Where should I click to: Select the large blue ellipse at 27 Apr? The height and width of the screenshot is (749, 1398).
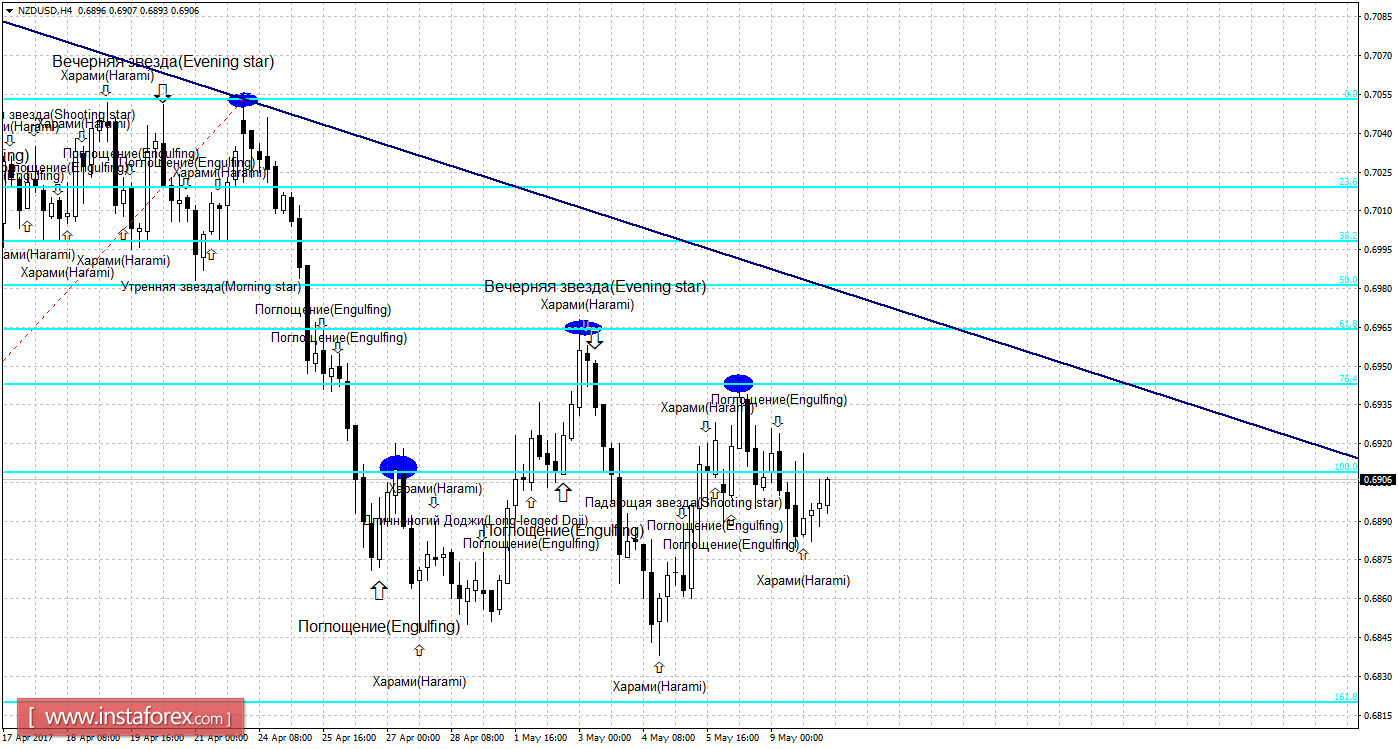click(x=398, y=465)
